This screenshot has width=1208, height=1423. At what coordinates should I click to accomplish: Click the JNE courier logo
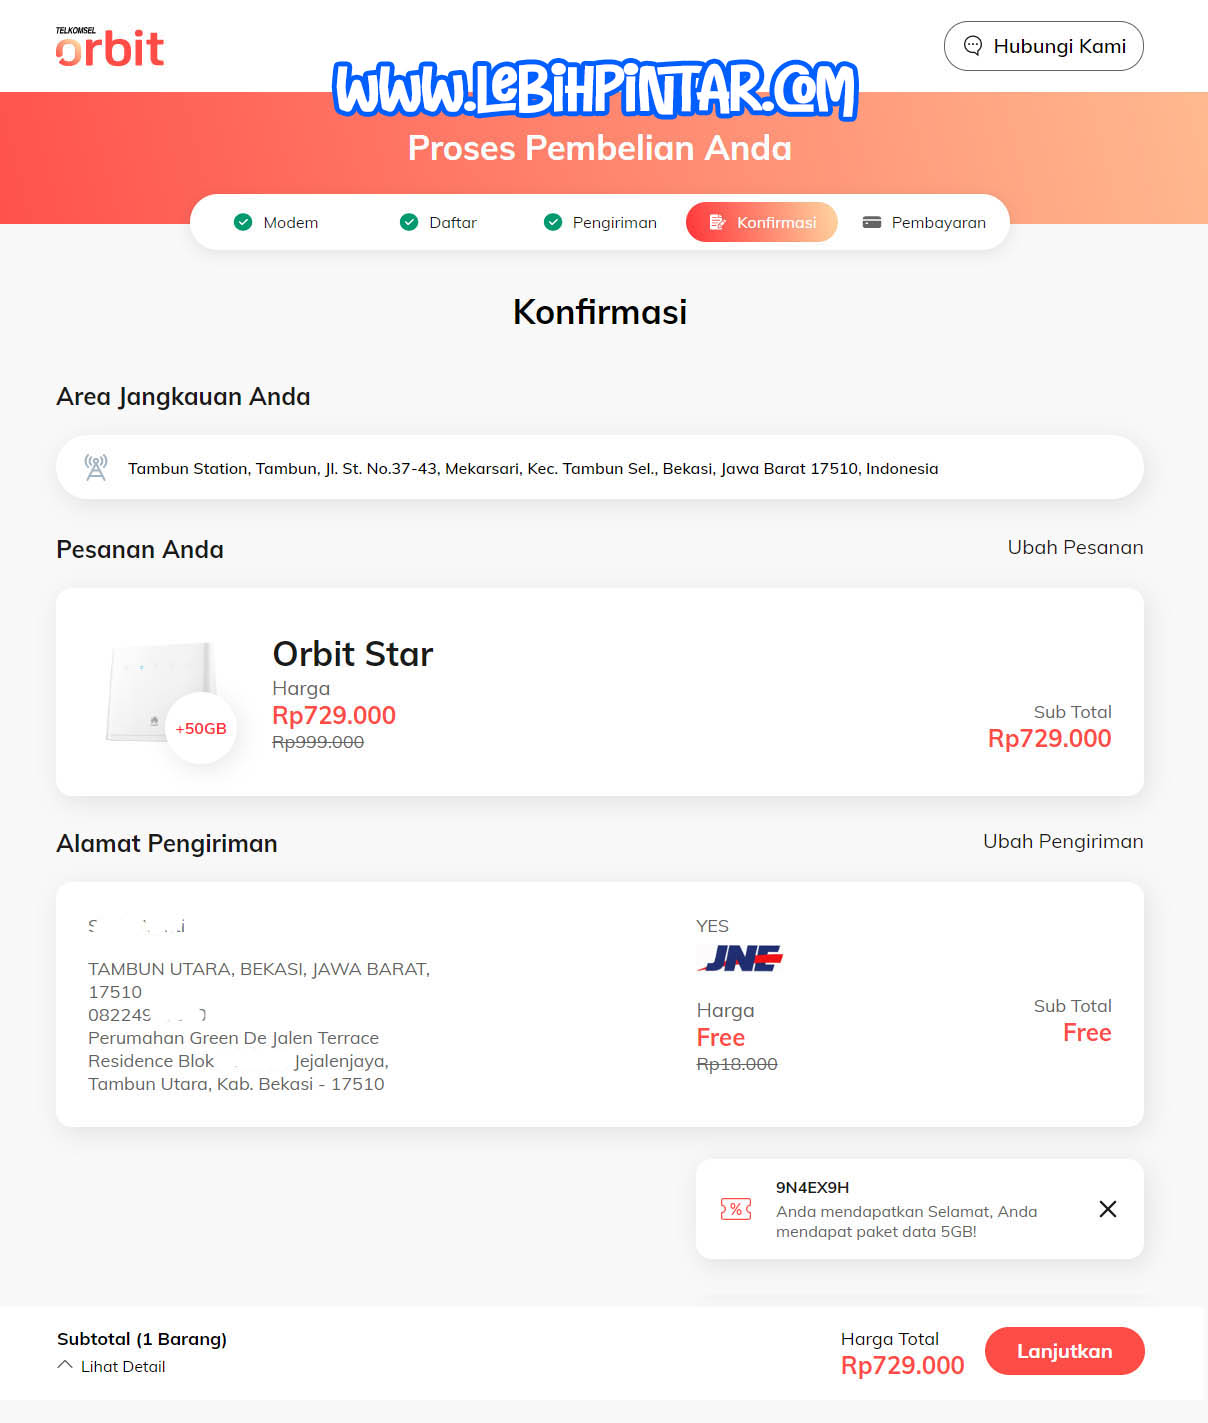(740, 958)
